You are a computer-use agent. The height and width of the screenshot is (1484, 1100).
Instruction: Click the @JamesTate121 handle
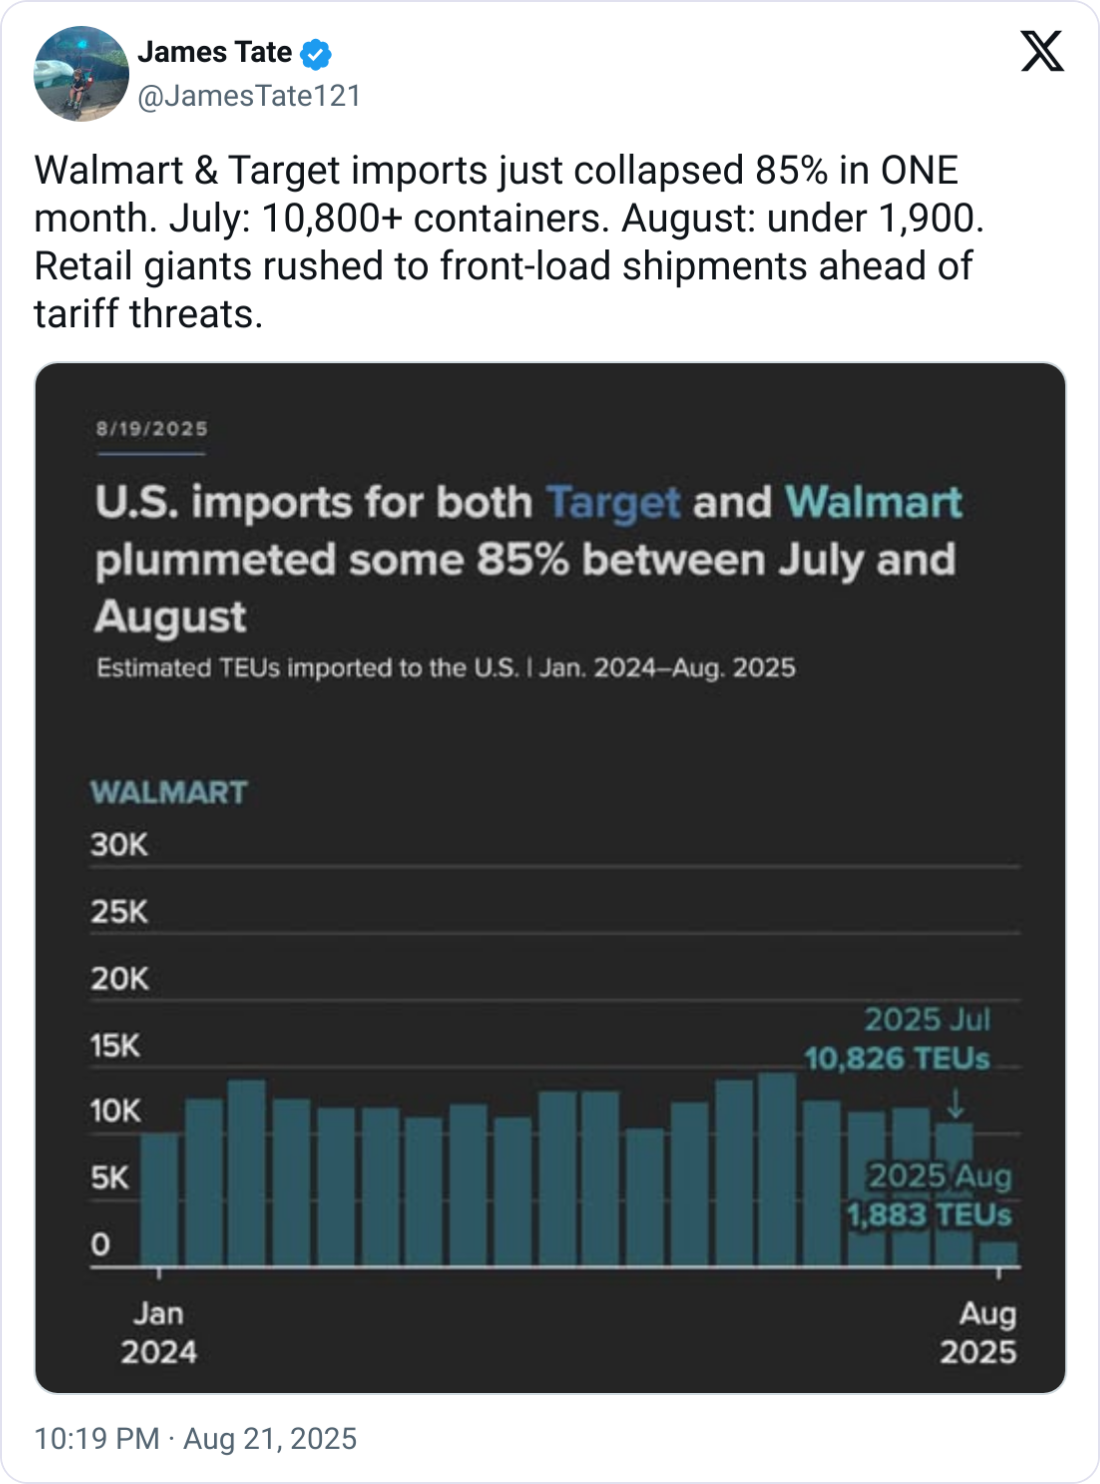248,96
